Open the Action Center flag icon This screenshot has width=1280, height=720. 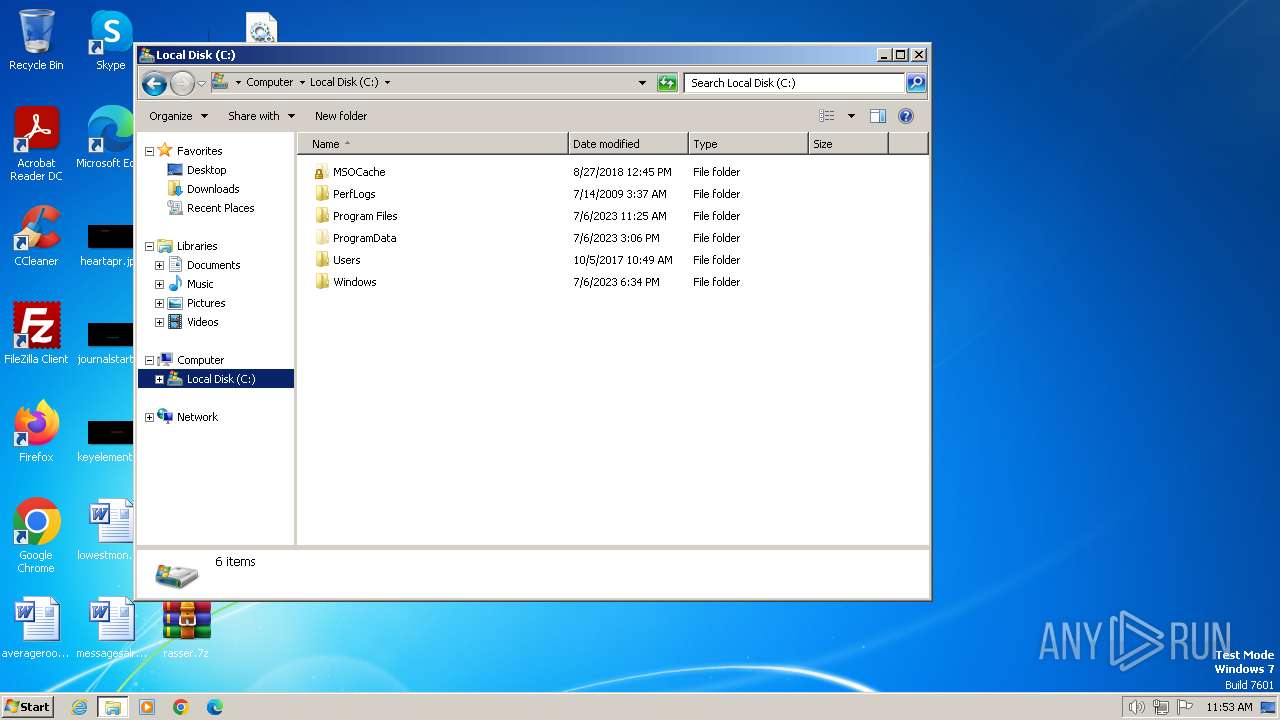pos(1185,707)
